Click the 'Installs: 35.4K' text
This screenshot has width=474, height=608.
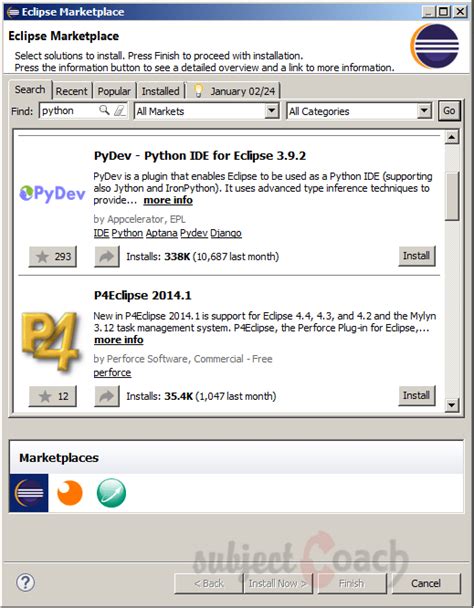tap(159, 396)
